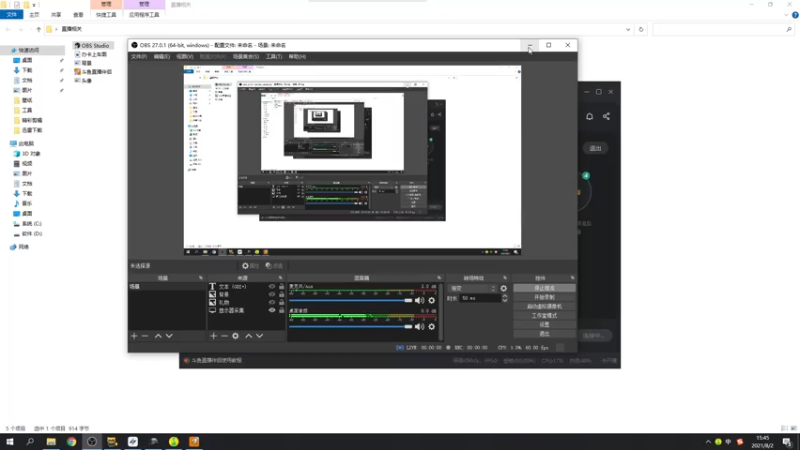
Task: Open scene transition properties gear
Action: (x=504, y=288)
